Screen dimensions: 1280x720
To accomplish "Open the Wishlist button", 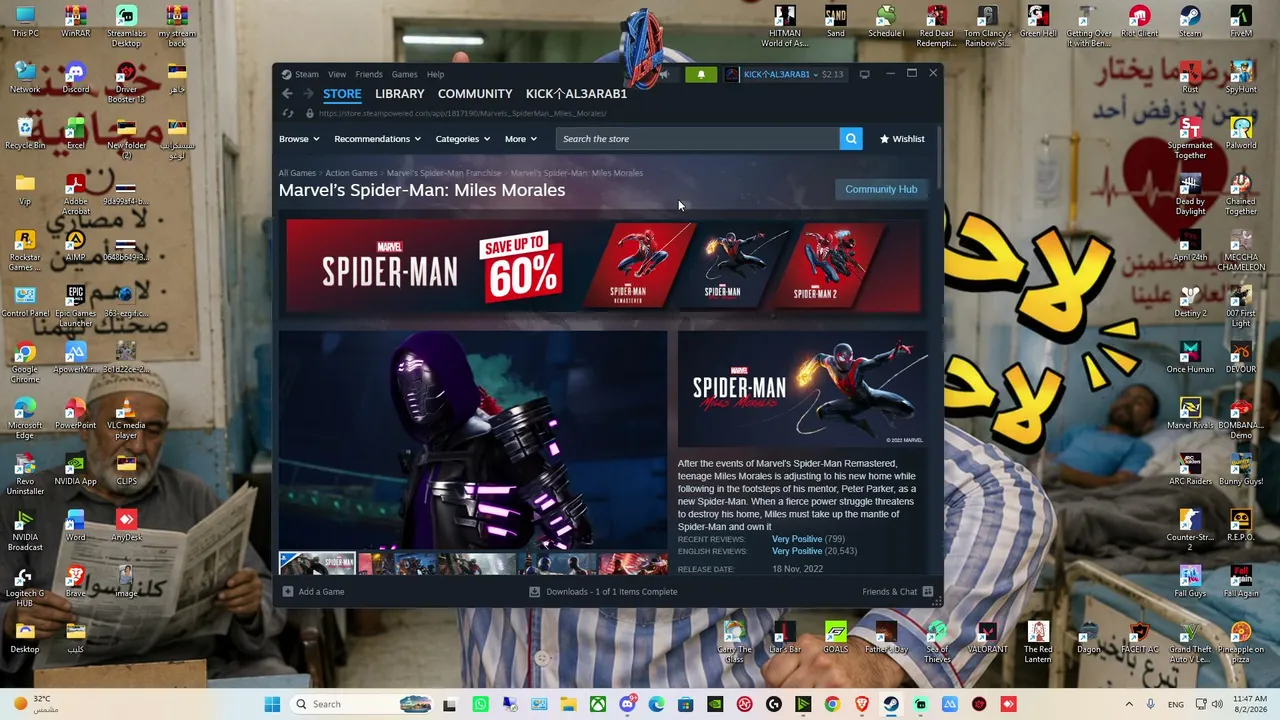I will point(902,139).
